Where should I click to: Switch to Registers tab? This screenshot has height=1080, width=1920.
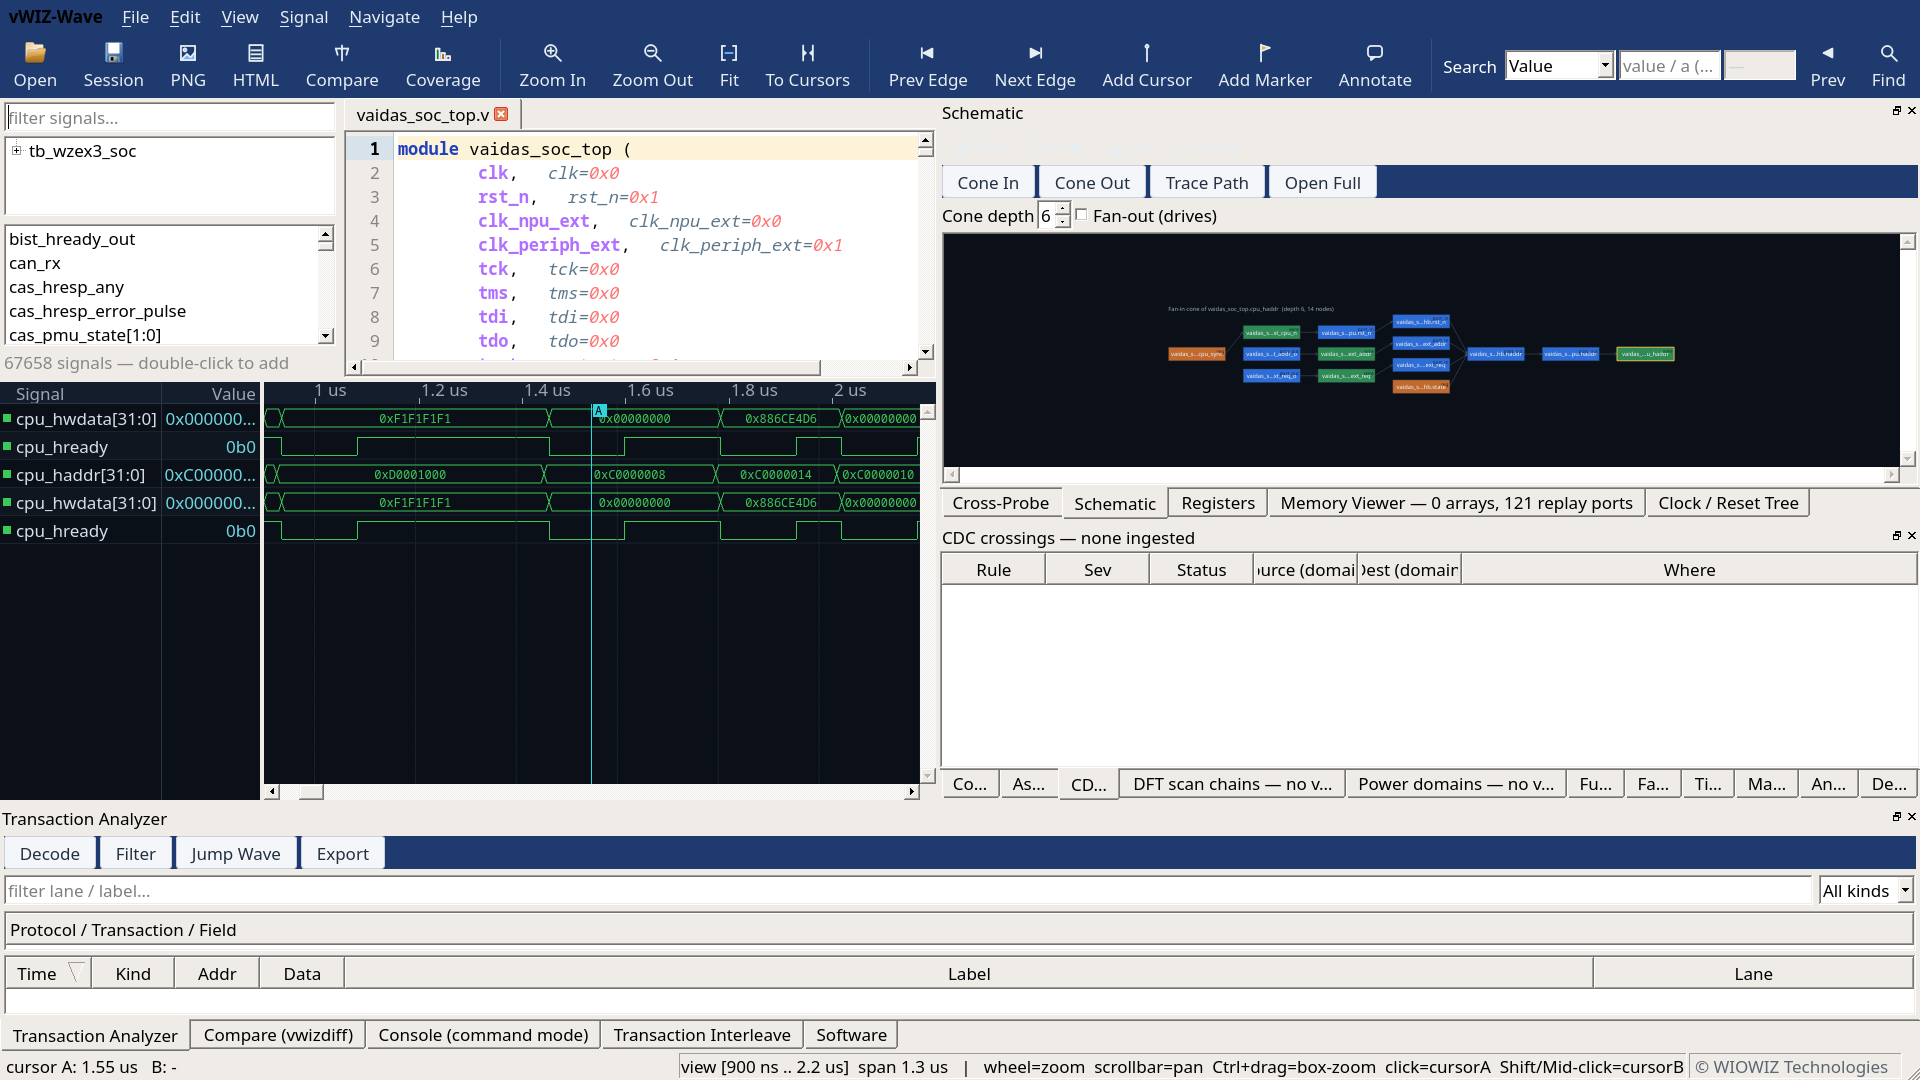click(1218, 503)
